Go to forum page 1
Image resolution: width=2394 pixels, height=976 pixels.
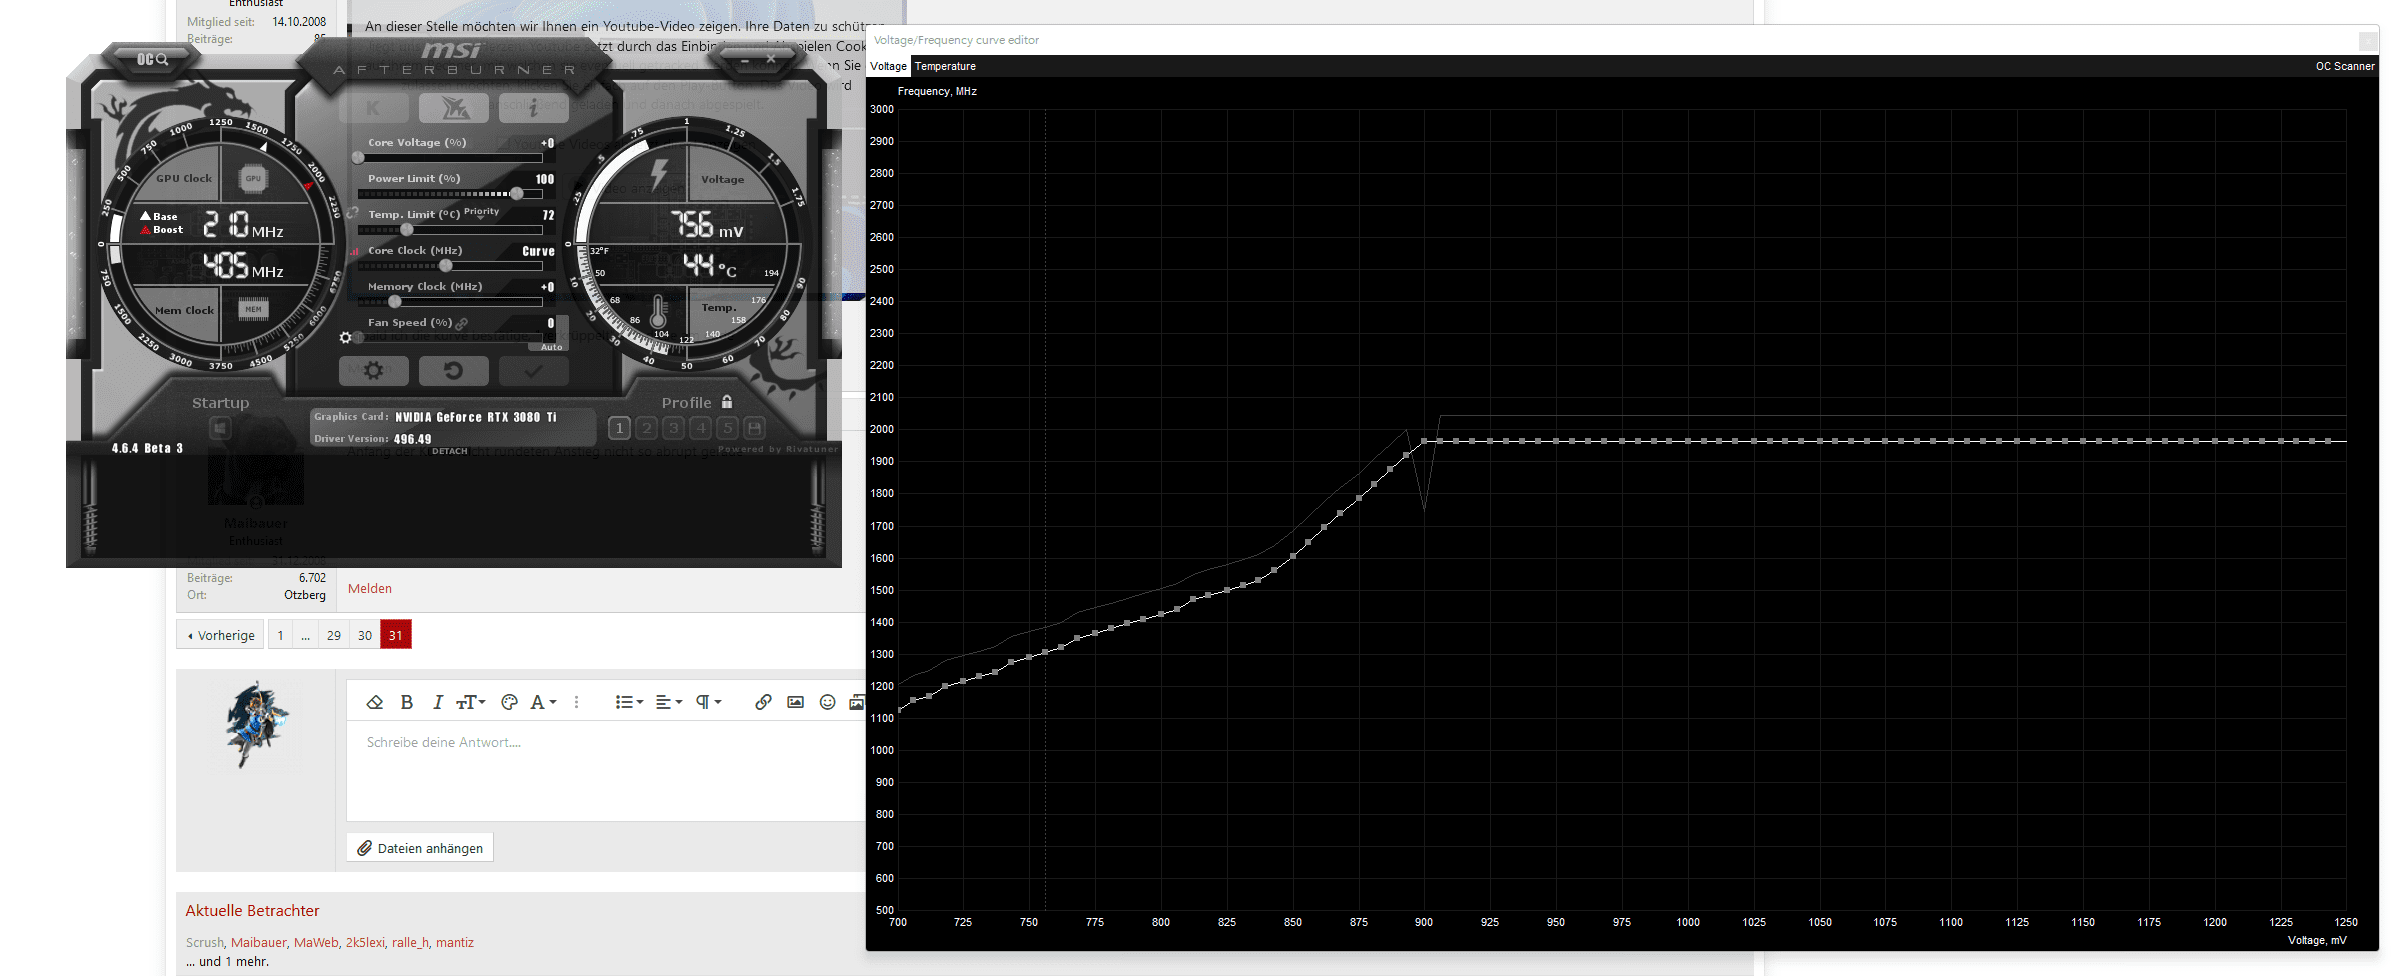click(280, 635)
